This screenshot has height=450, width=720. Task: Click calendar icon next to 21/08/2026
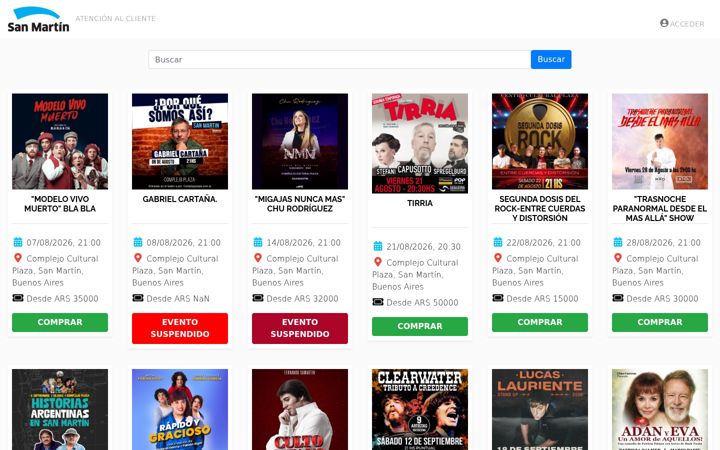coord(378,246)
